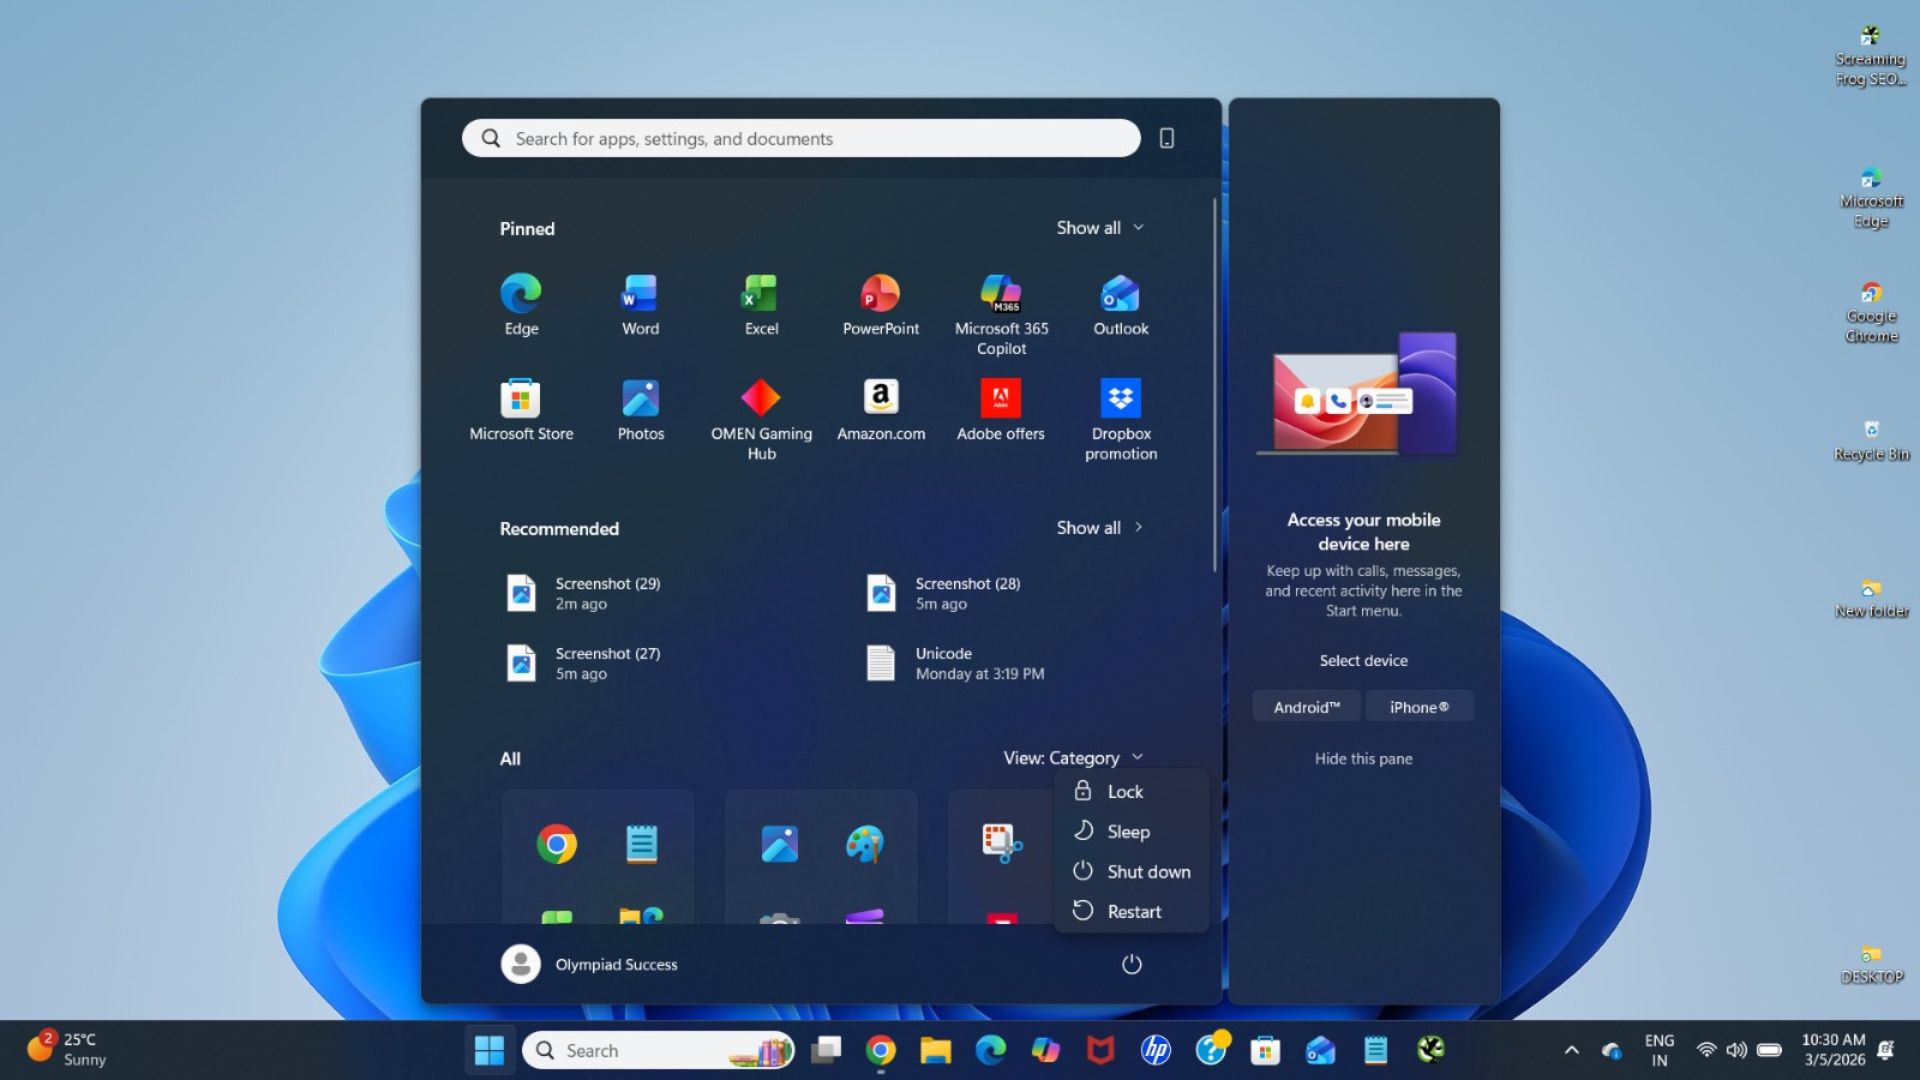Choose Restart from the power menu
1920x1080 pixels.
tap(1133, 910)
